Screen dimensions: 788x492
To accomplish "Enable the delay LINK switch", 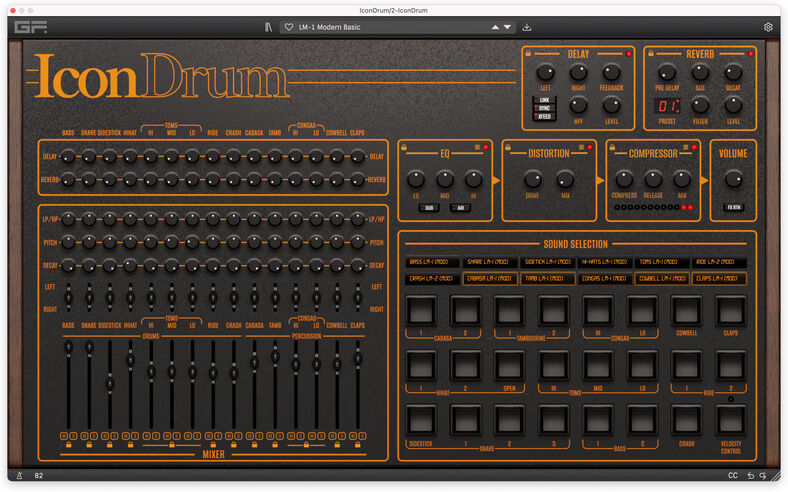I will click(x=544, y=100).
